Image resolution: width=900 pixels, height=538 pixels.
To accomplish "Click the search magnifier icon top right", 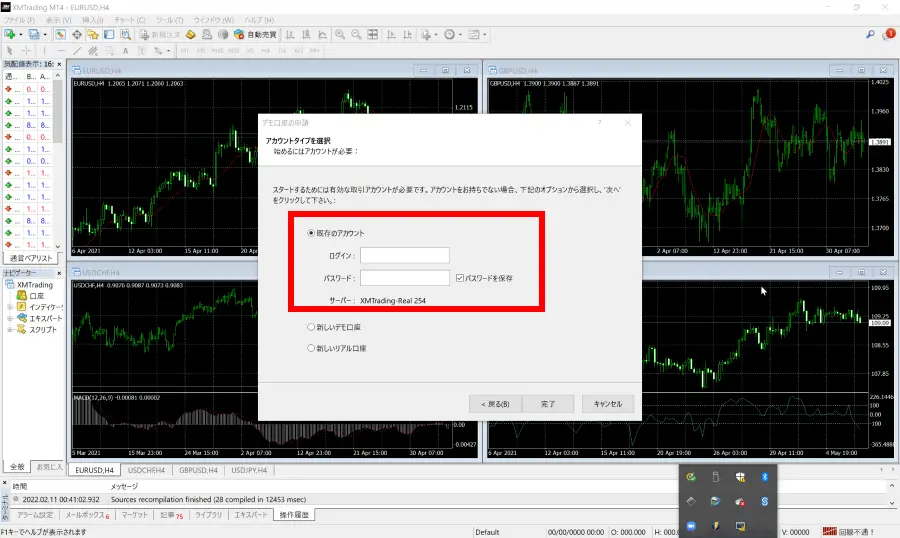I will click(870, 34).
